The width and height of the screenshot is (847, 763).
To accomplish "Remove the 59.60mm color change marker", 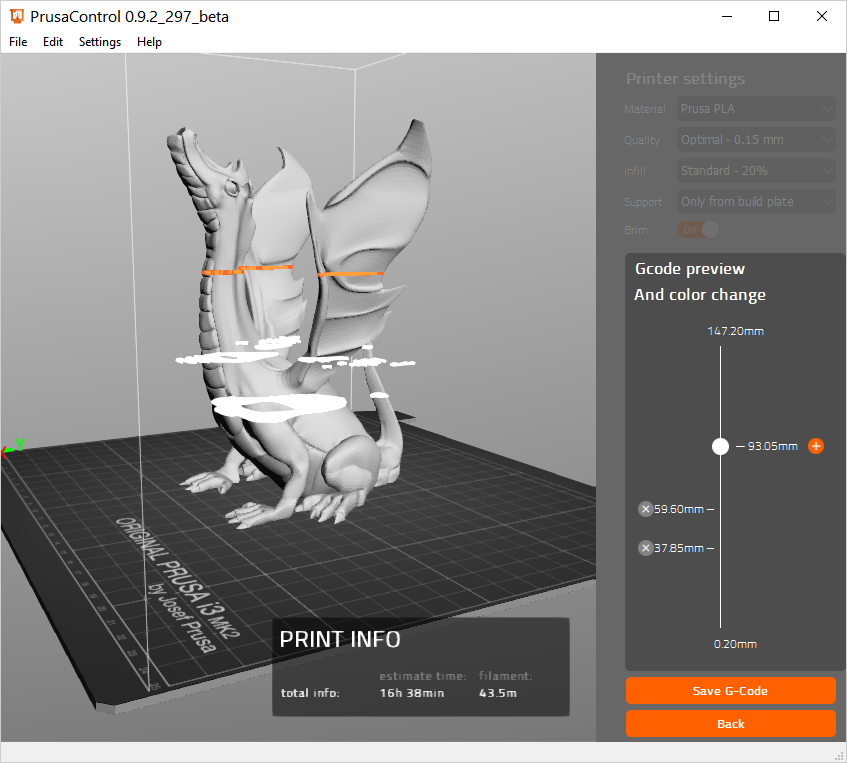I will 645,509.
